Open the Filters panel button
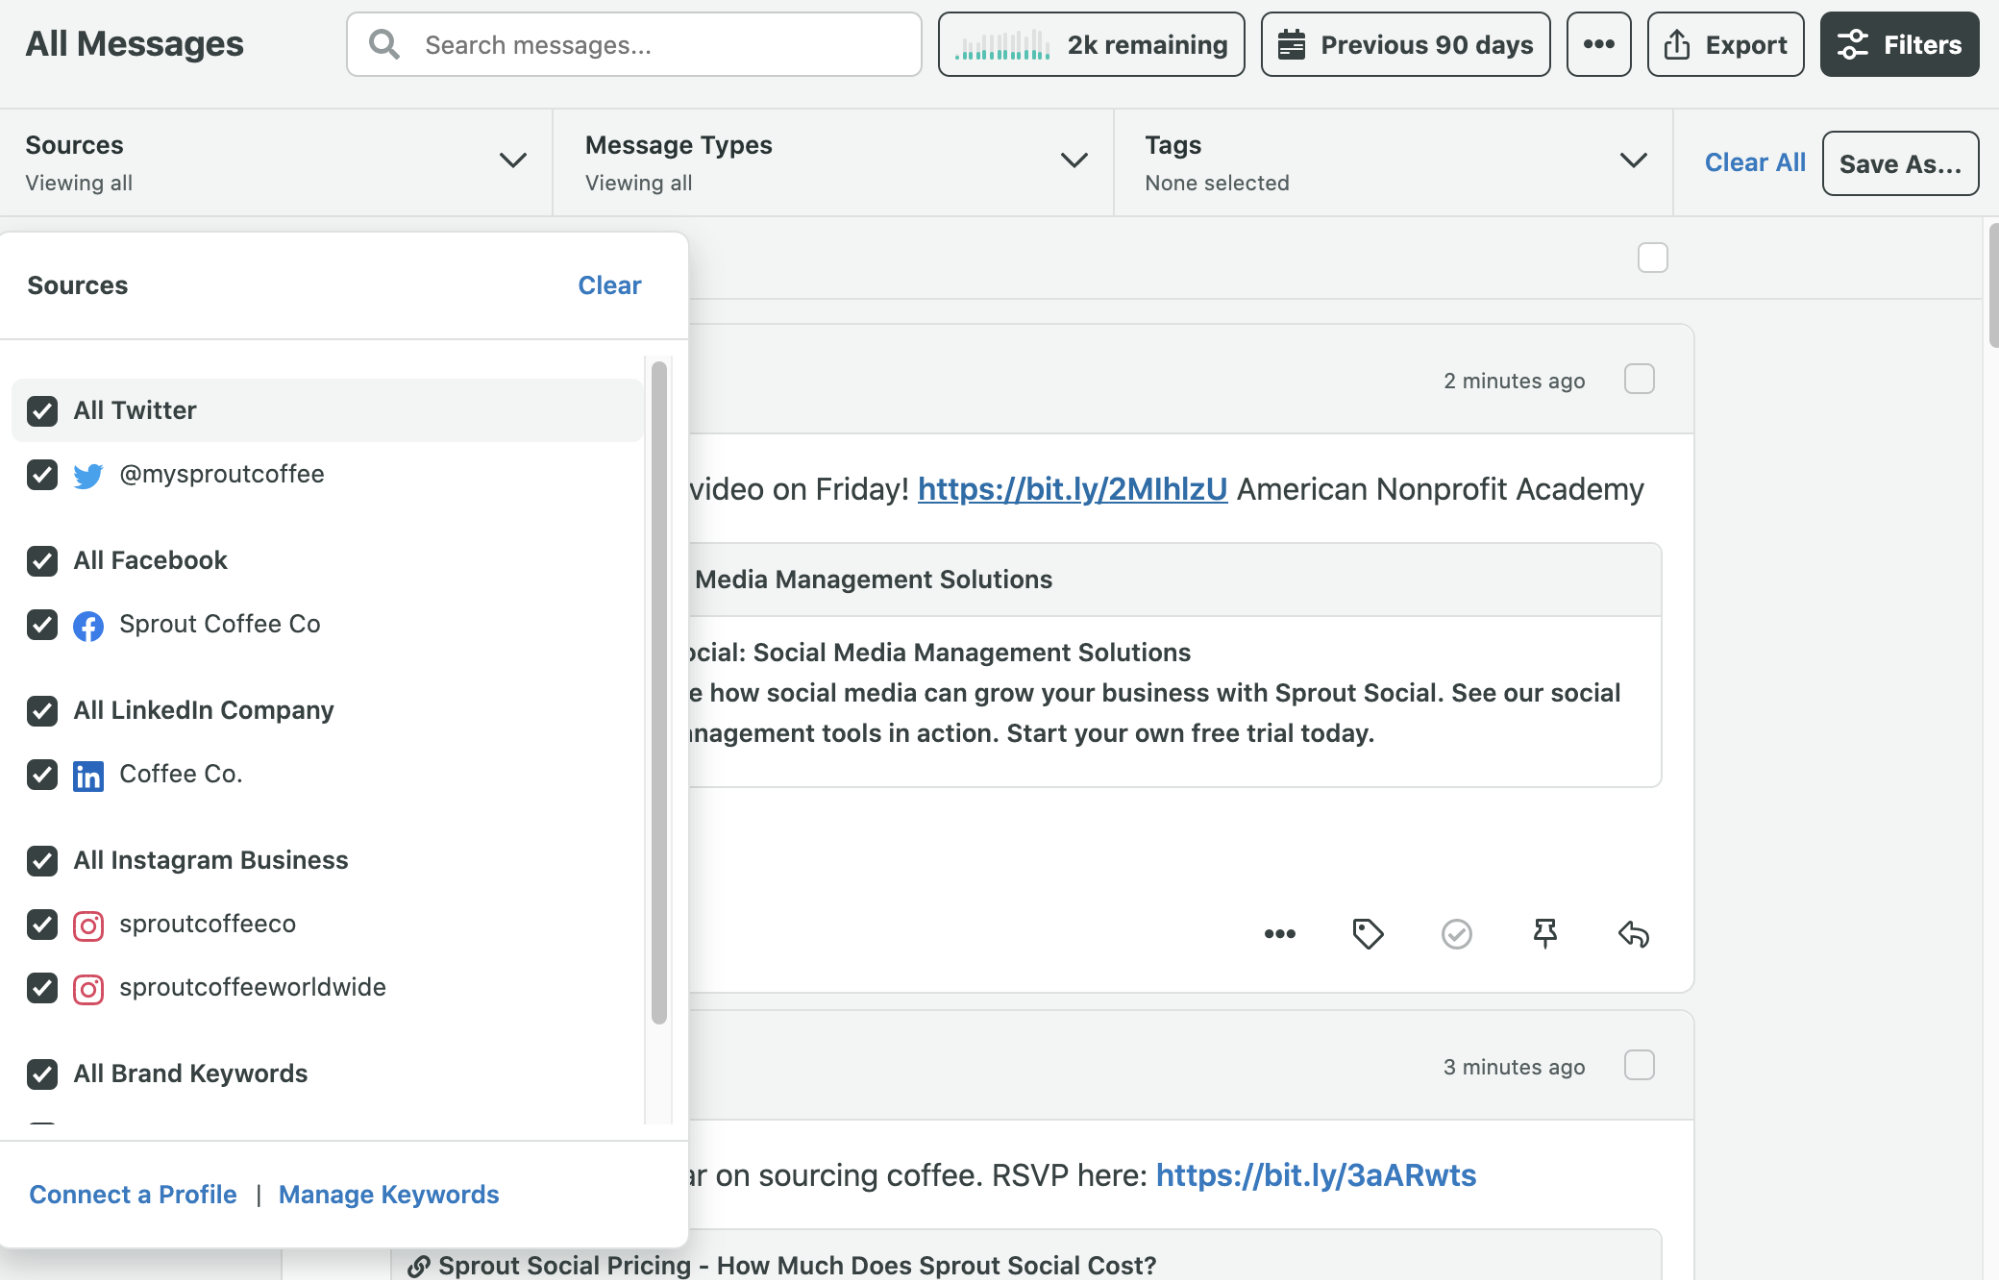The height and width of the screenshot is (1281, 1999). point(1899,44)
